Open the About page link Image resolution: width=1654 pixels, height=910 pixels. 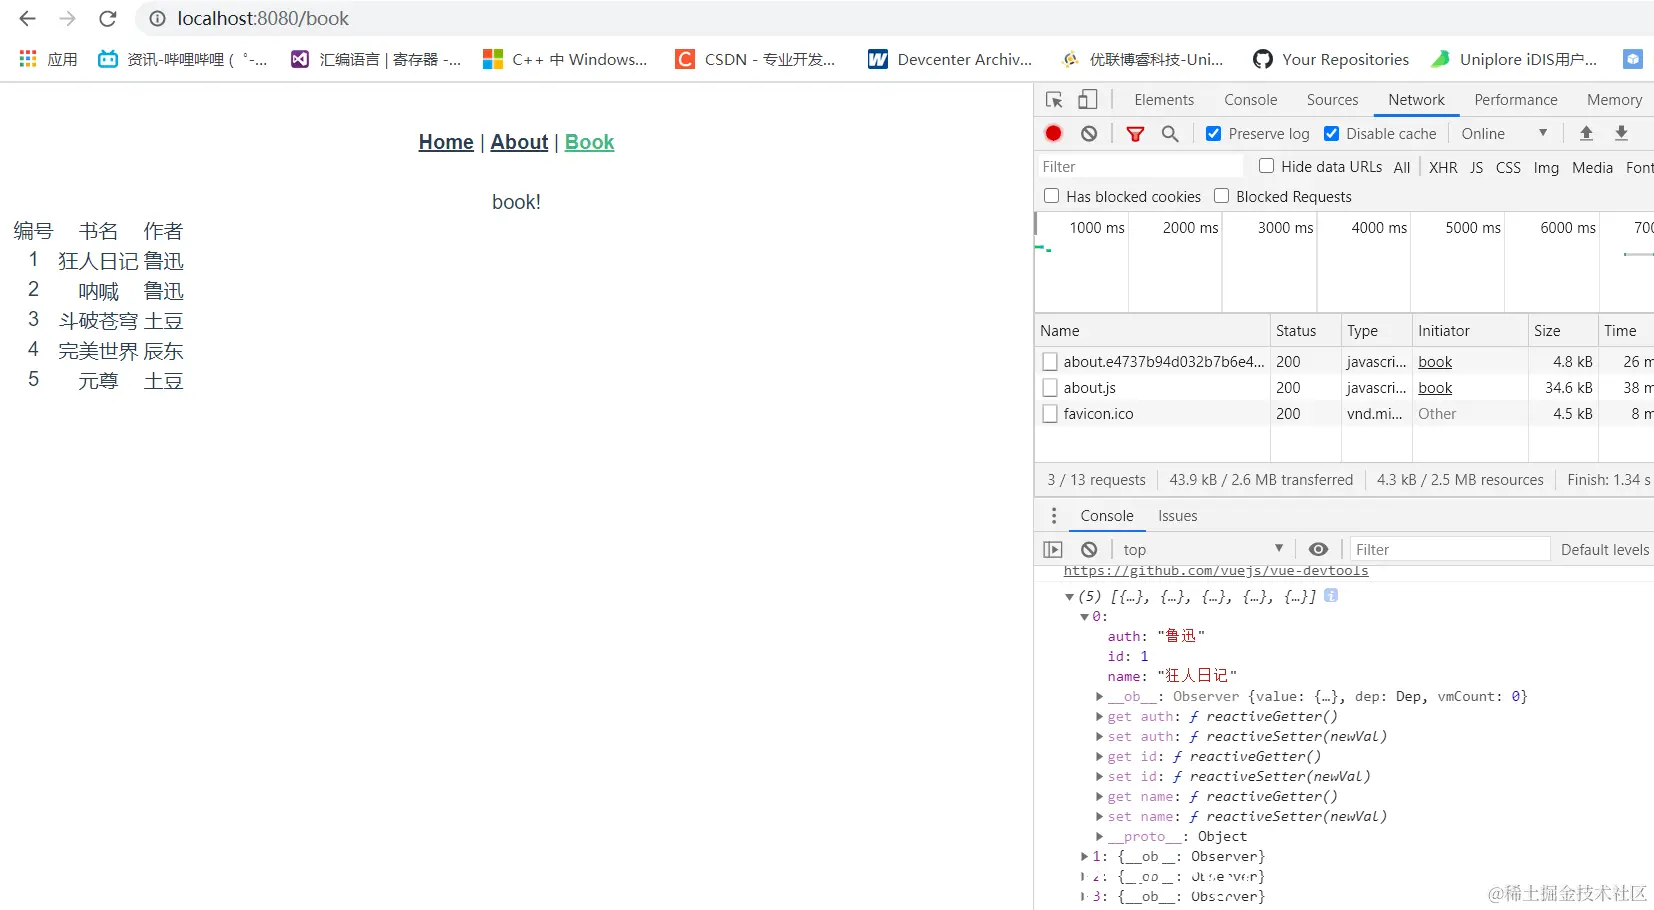click(519, 142)
